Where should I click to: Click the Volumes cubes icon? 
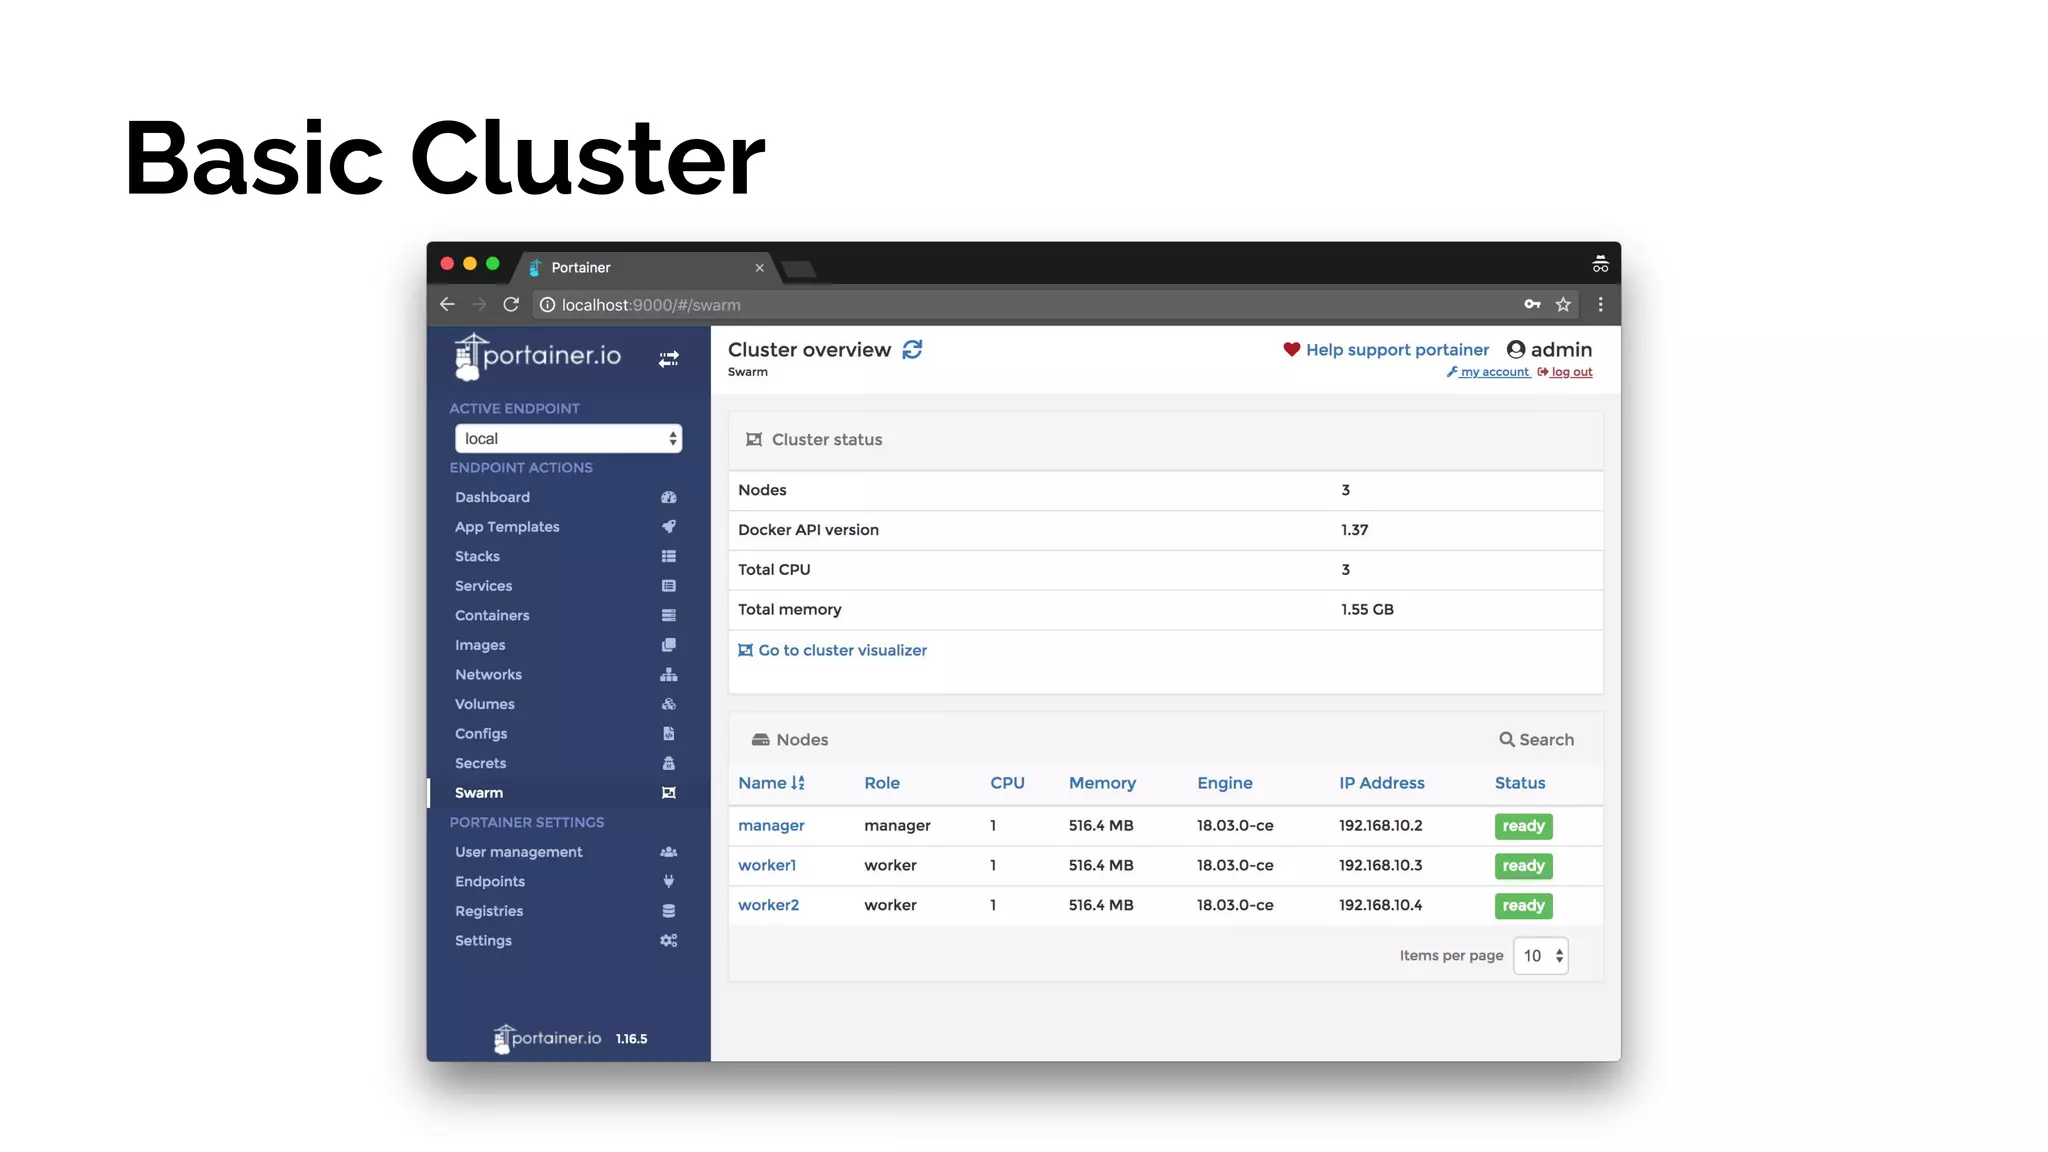tap(669, 704)
